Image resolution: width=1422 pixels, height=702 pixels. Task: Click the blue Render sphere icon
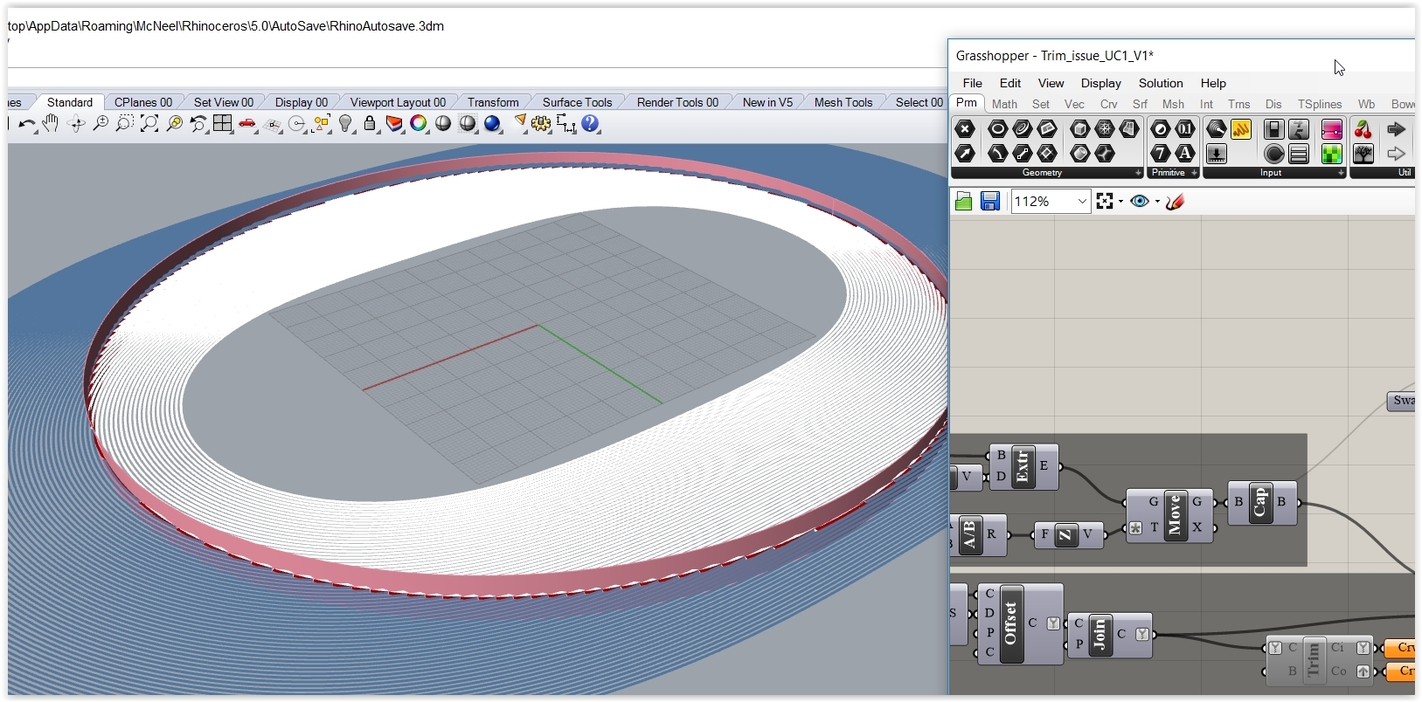(492, 124)
